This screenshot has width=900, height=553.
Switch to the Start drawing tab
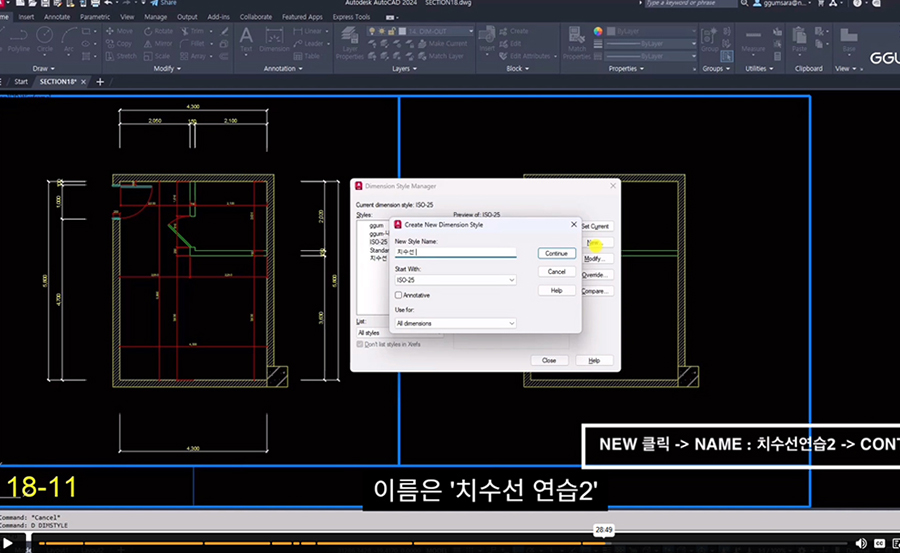point(20,81)
